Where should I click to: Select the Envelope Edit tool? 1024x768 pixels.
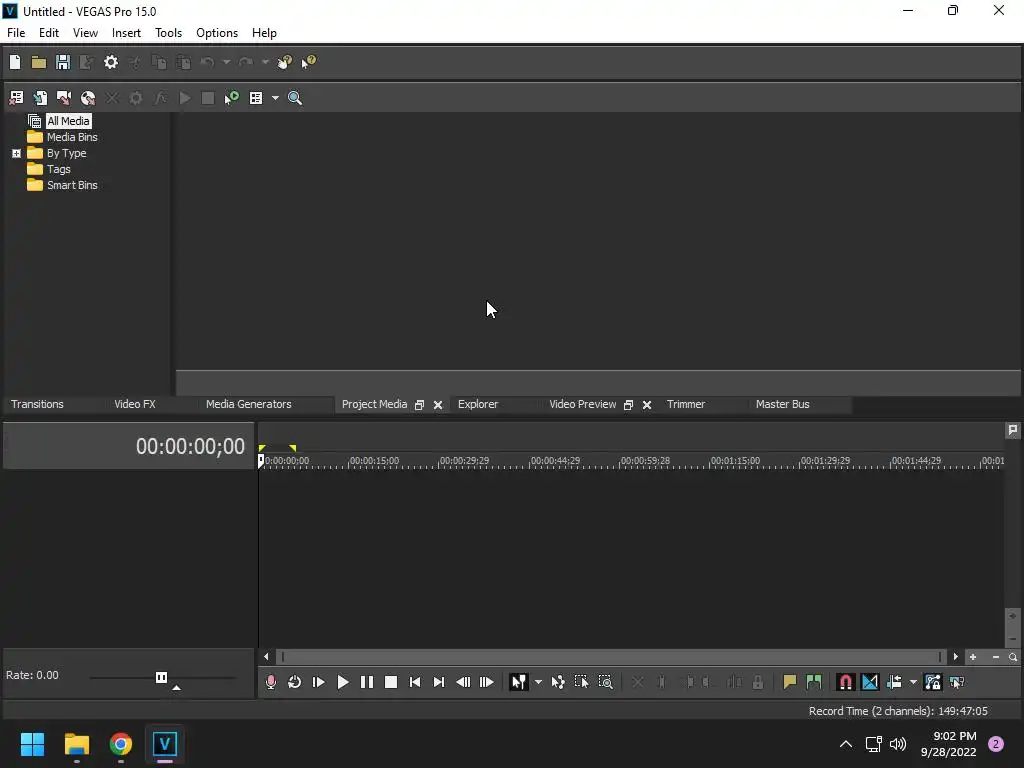click(x=558, y=682)
